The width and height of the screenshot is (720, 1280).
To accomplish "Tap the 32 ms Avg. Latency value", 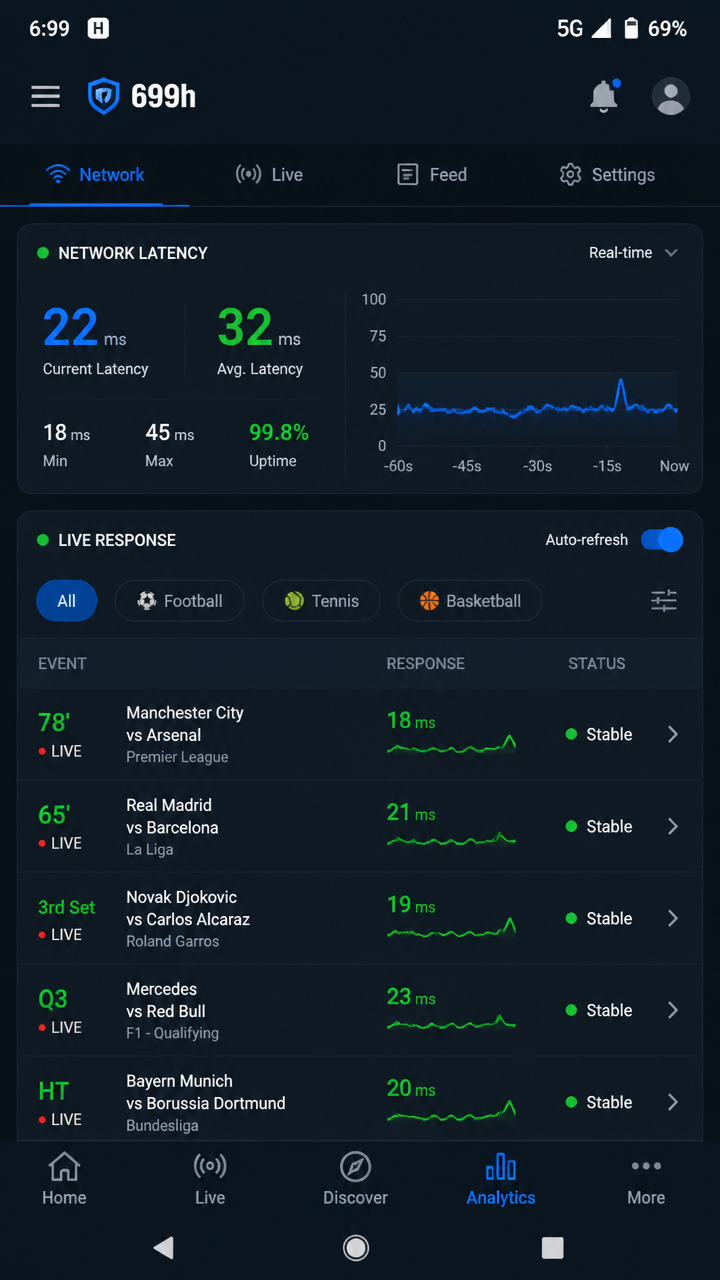I will [x=259, y=328].
